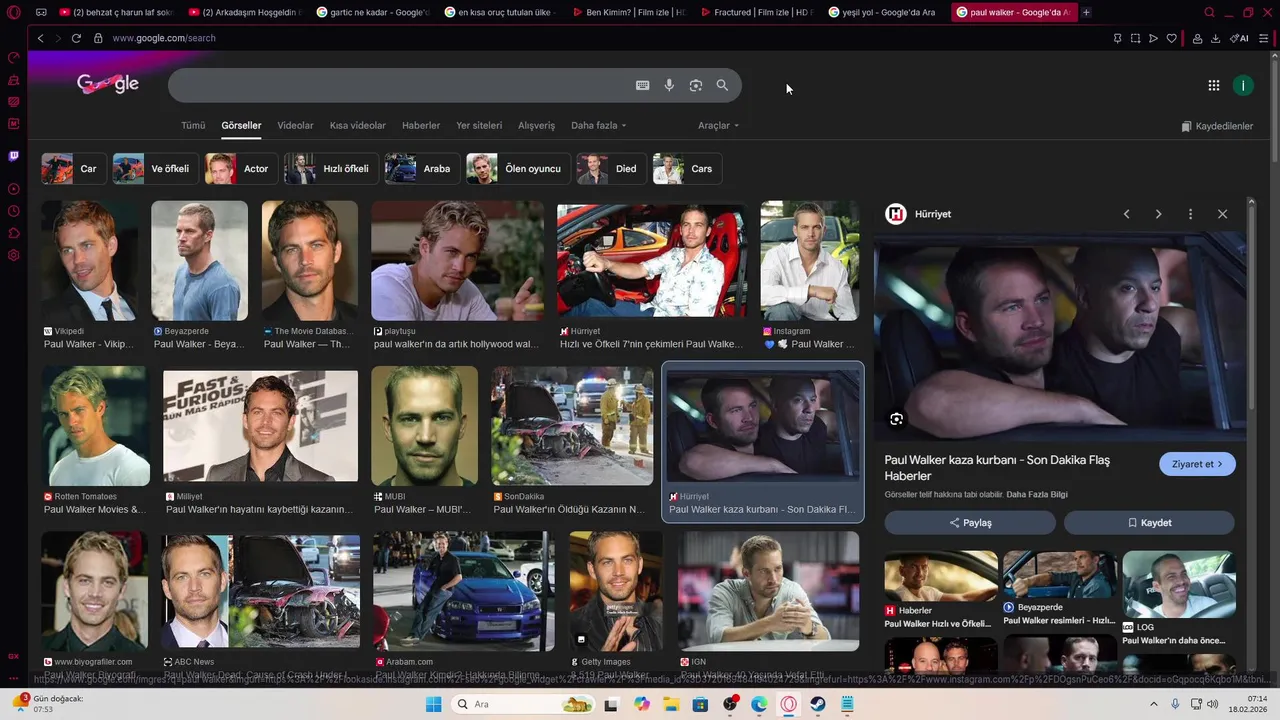Viewport: 1280px width, 720px height.
Task: Open File Explorer from the taskbar
Action: click(x=671, y=704)
